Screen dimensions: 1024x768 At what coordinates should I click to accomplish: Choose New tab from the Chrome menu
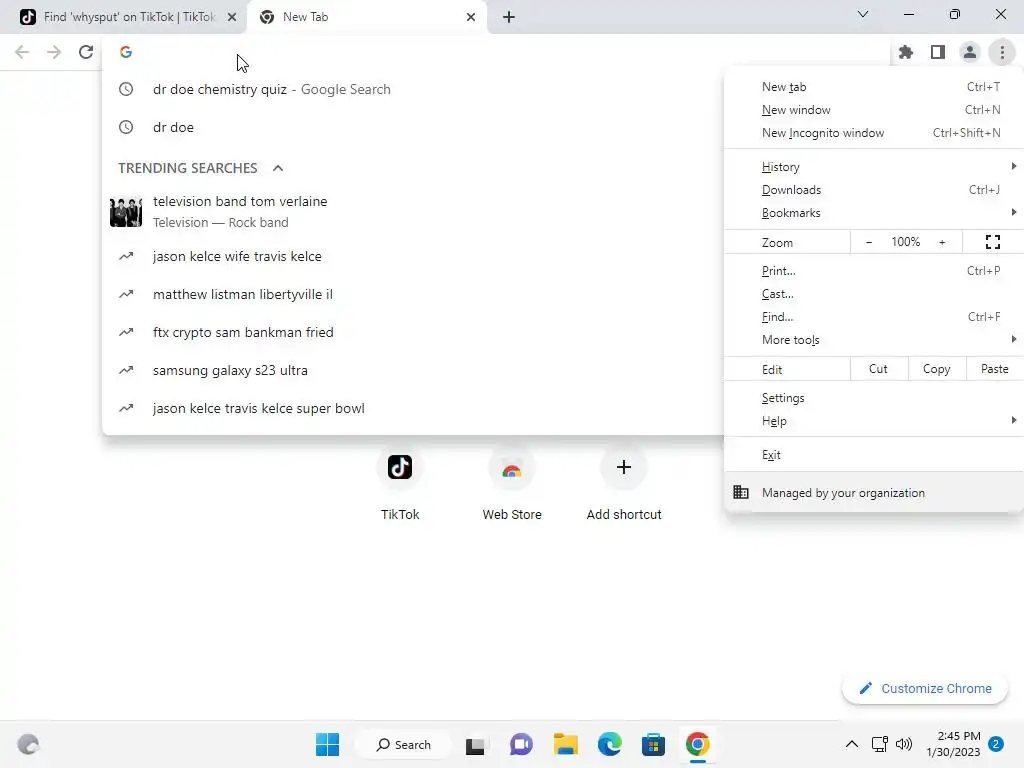(x=874, y=87)
